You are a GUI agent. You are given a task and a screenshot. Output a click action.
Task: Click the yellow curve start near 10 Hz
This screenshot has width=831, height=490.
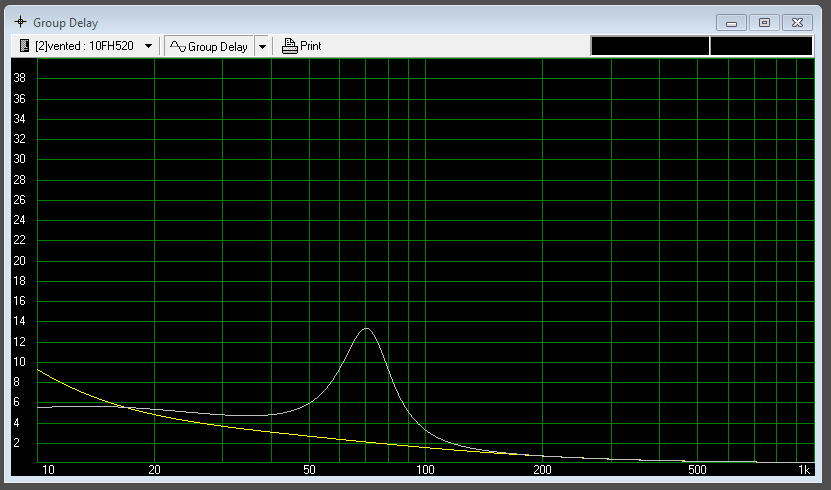[39, 370]
